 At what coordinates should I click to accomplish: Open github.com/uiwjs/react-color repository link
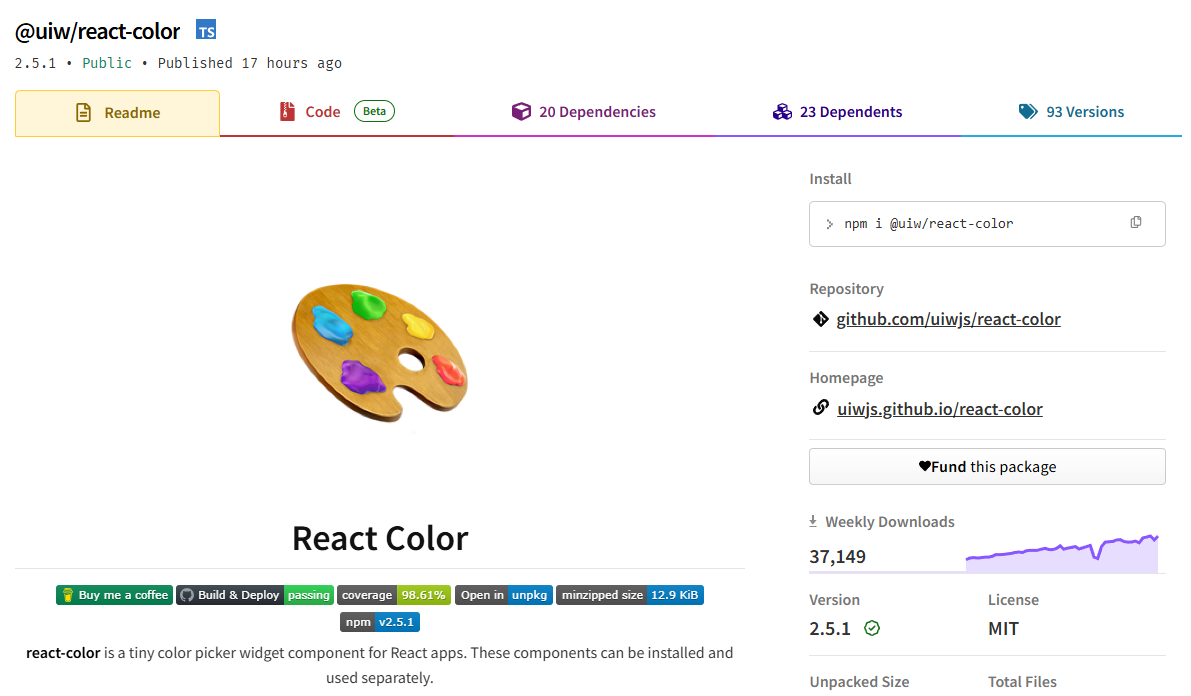coord(948,318)
